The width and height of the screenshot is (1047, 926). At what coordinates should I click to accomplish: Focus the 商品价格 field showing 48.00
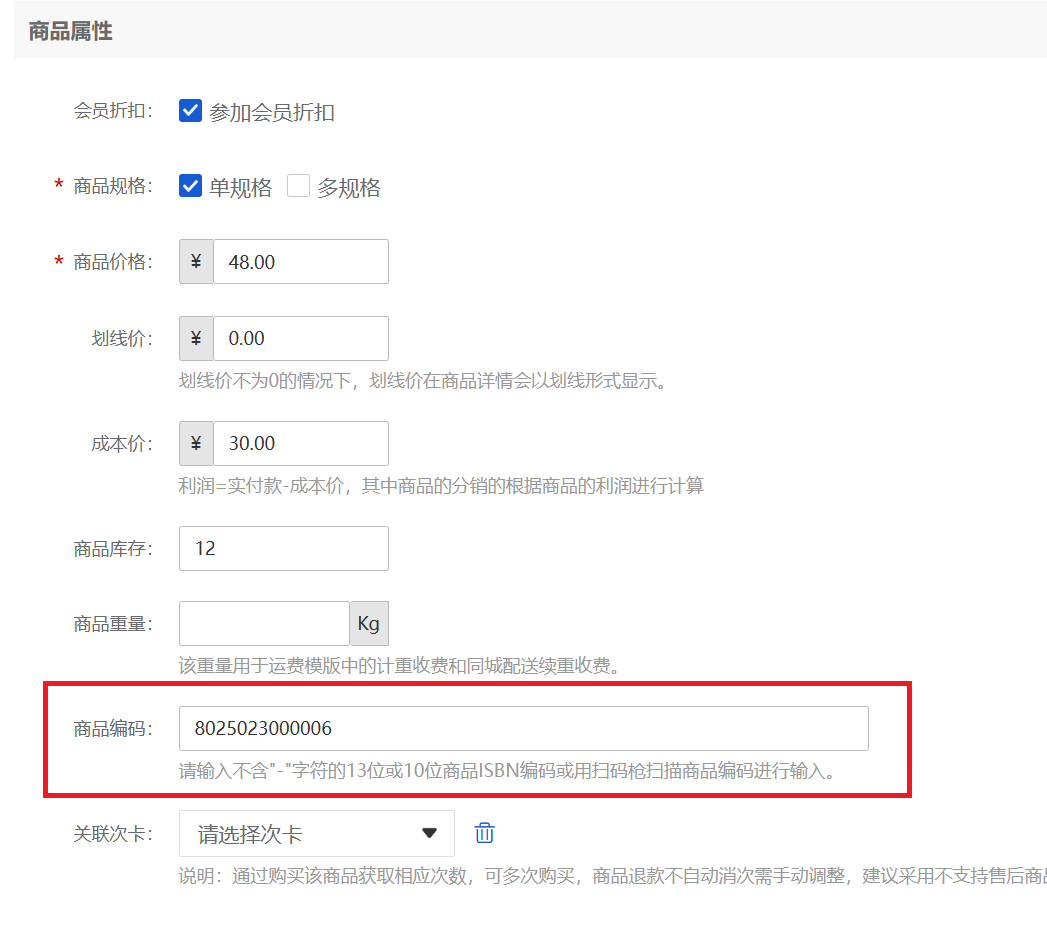(x=300, y=262)
